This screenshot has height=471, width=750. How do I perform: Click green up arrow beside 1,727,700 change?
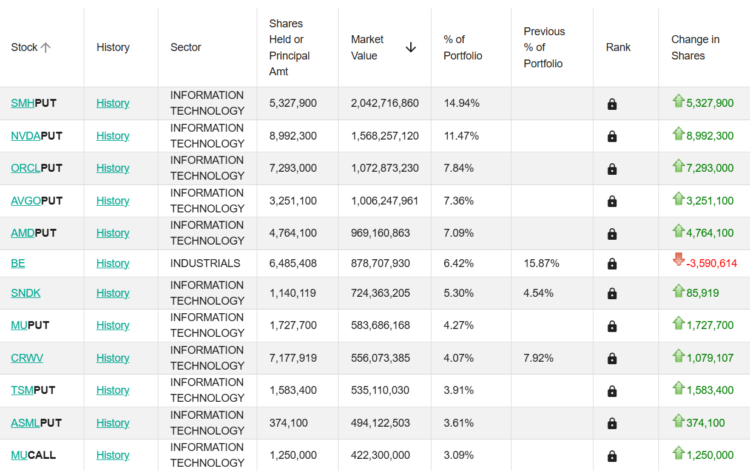(x=678, y=323)
